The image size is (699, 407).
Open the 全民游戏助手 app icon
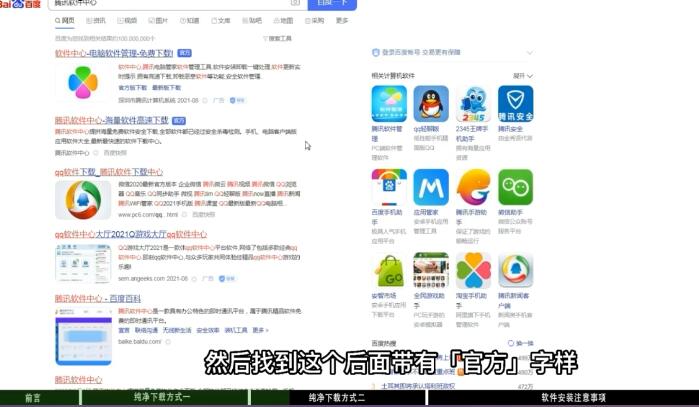click(x=431, y=270)
